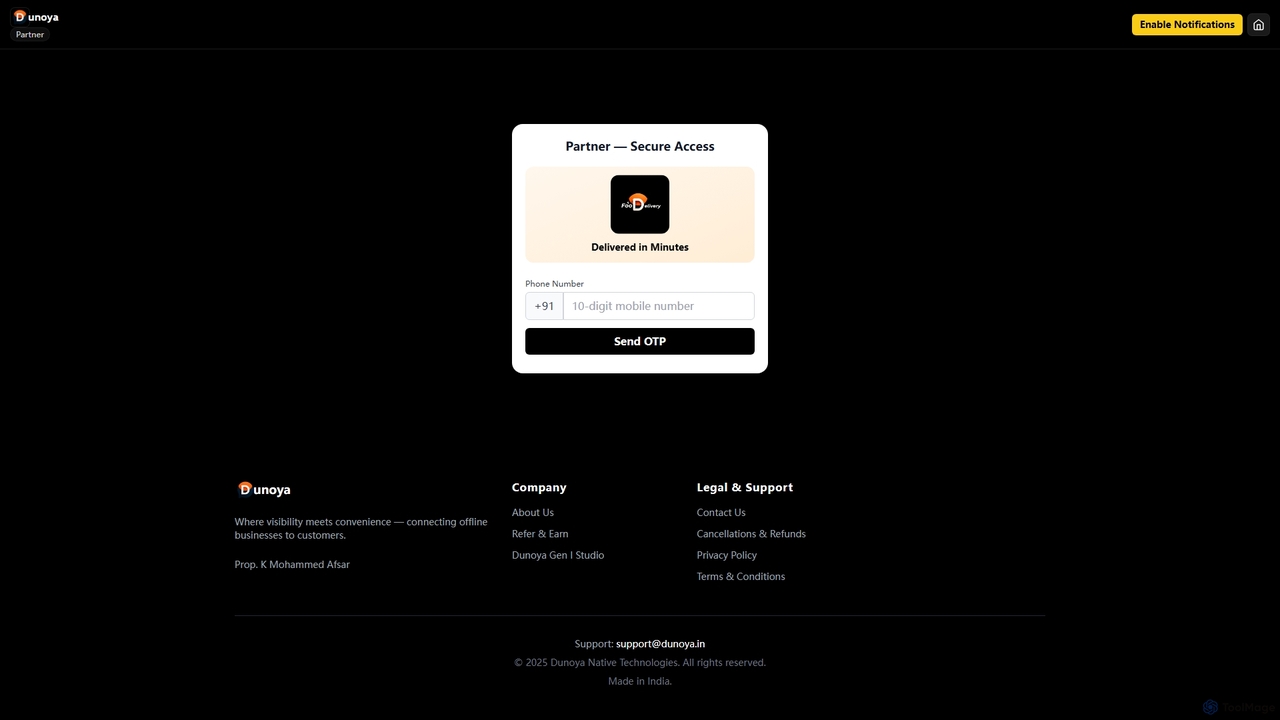This screenshot has width=1280, height=720.
Task: Click the Food Delivery logo thumbnail
Action: tap(640, 204)
